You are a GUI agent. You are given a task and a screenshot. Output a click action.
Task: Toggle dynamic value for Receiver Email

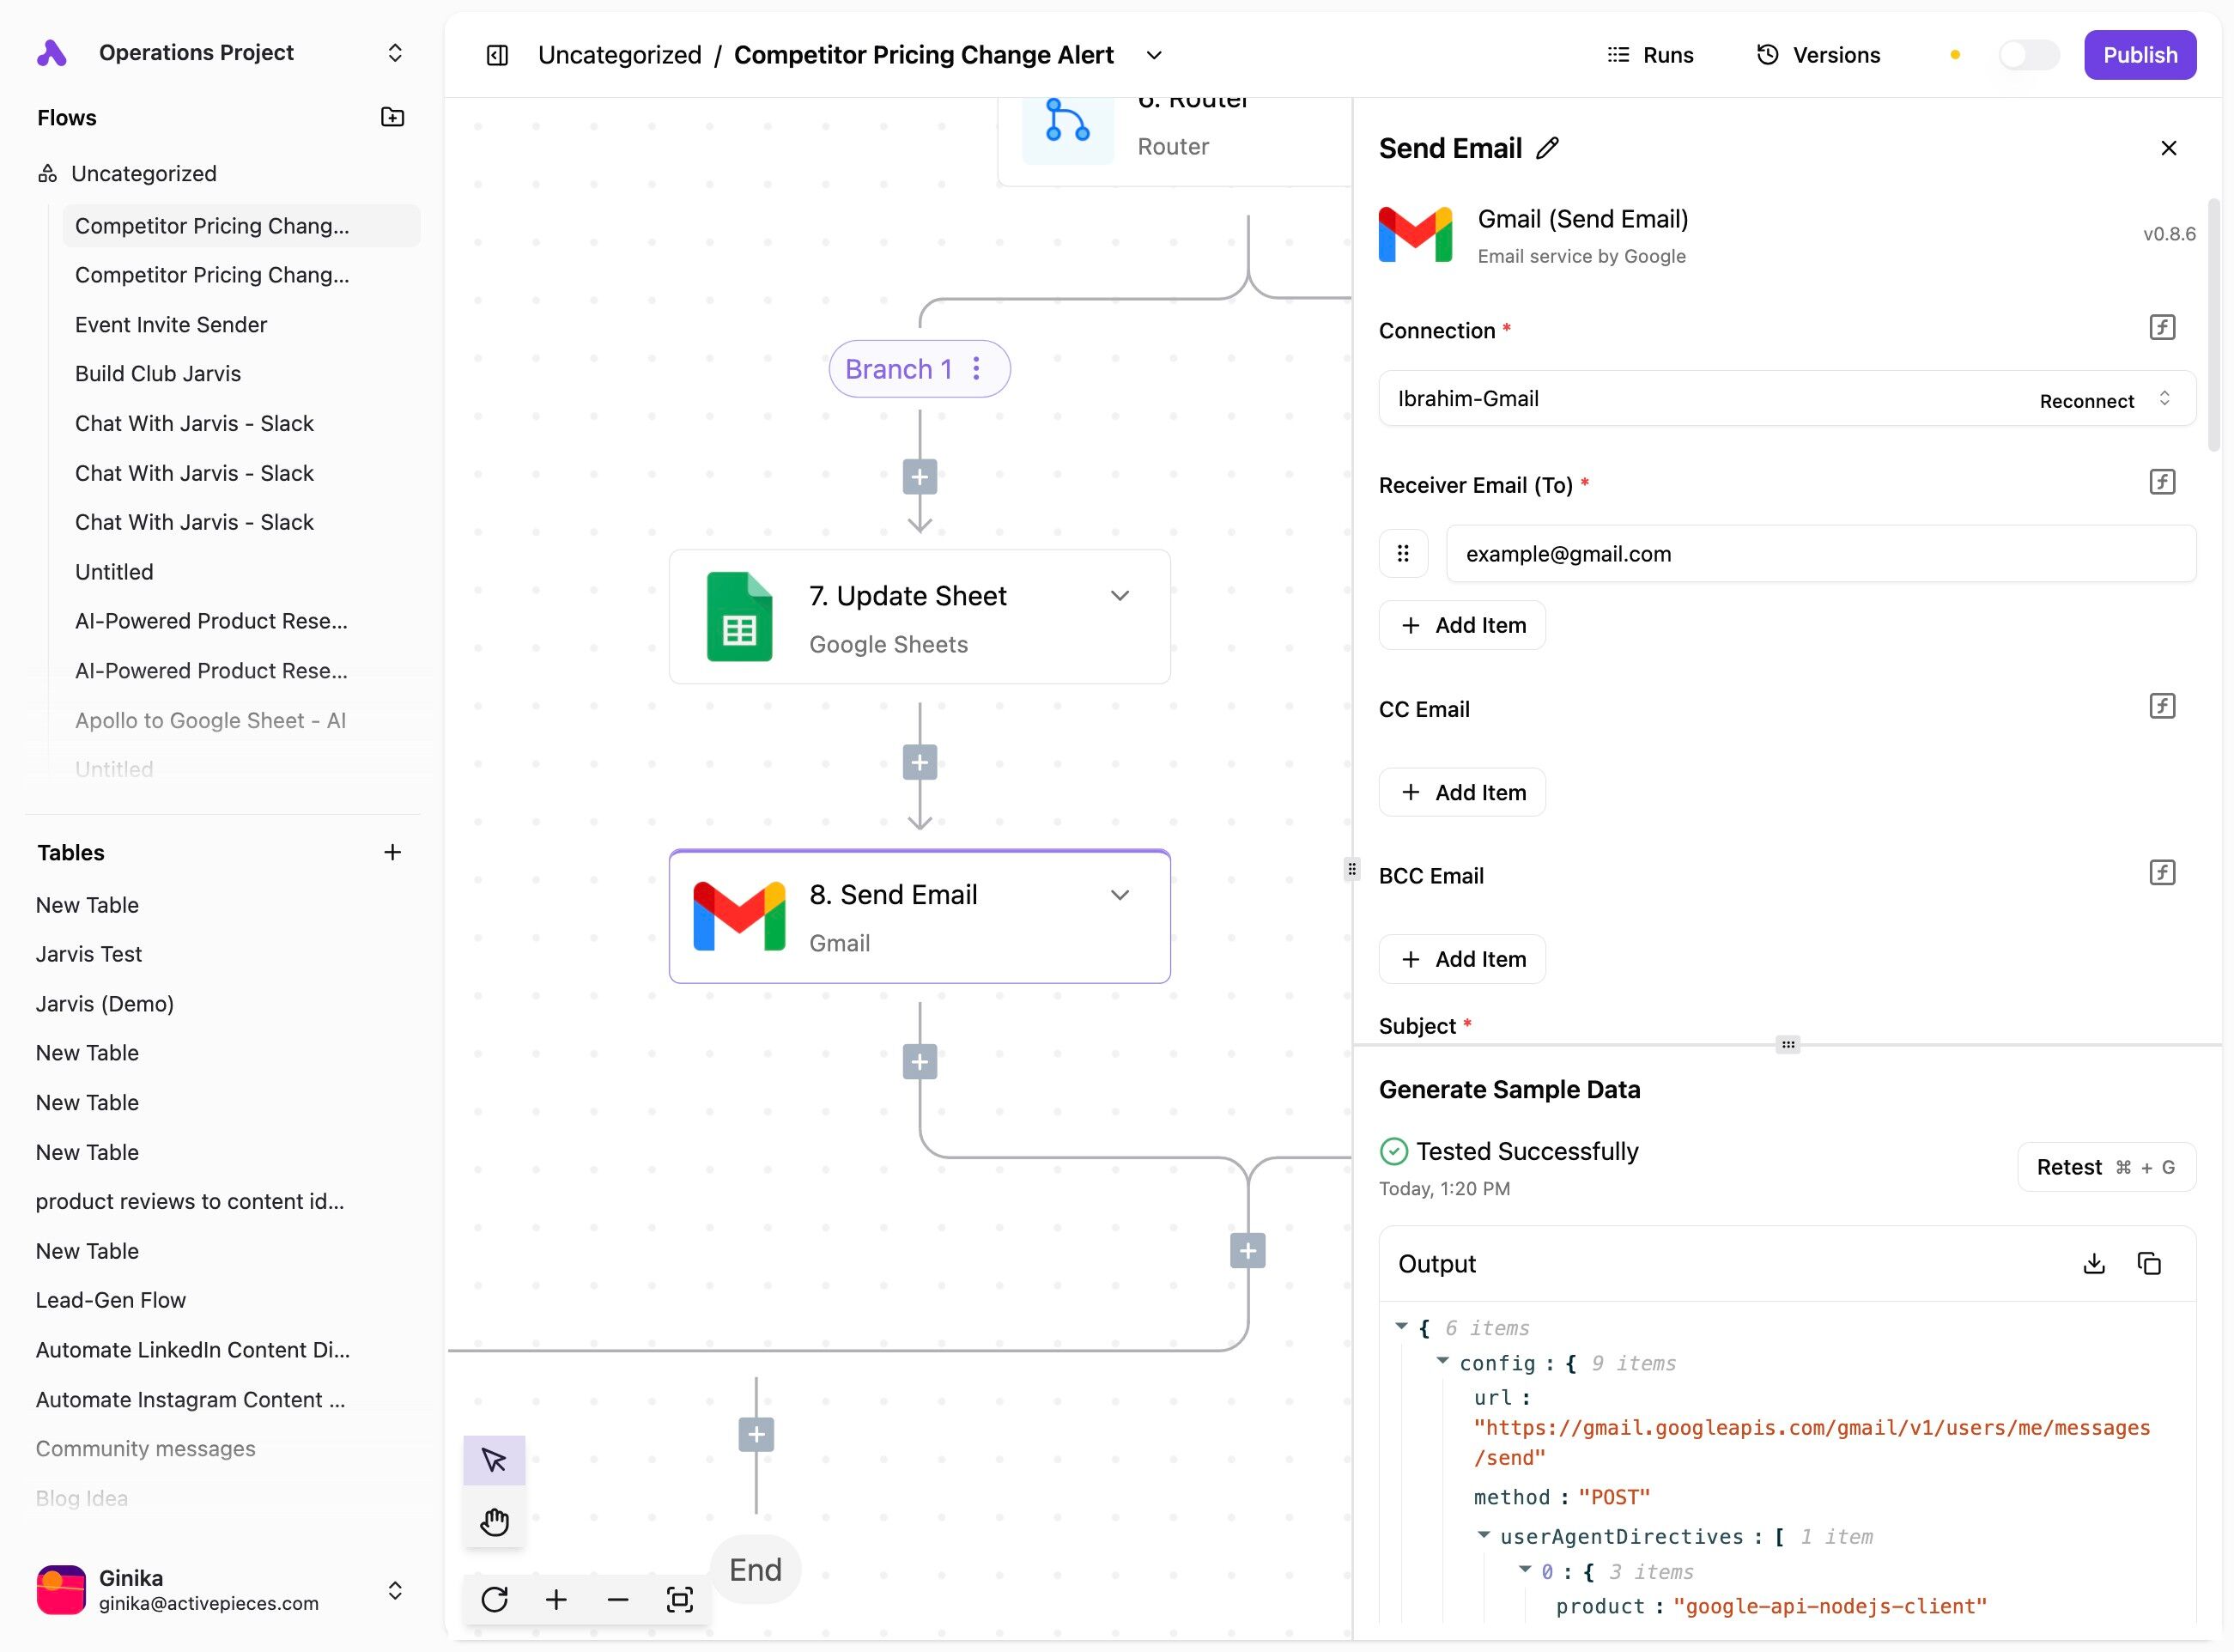(2161, 482)
